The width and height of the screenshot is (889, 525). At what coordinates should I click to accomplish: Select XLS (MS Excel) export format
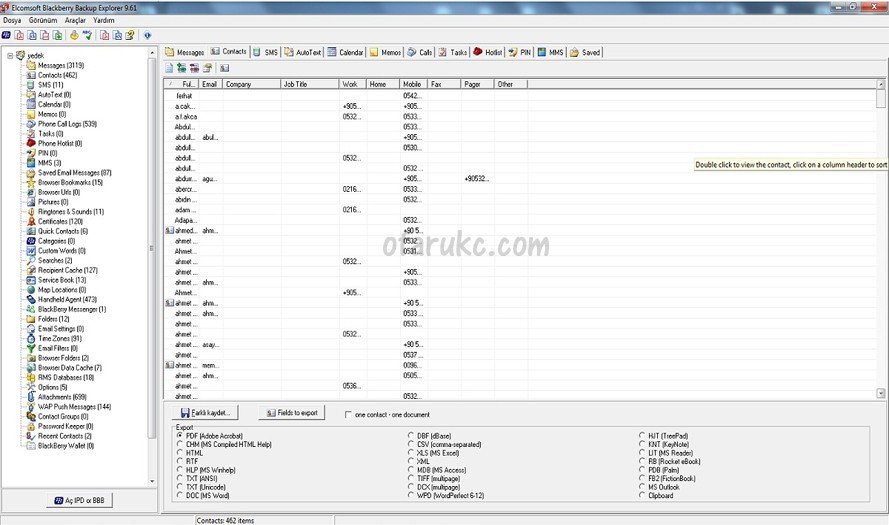point(410,452)
